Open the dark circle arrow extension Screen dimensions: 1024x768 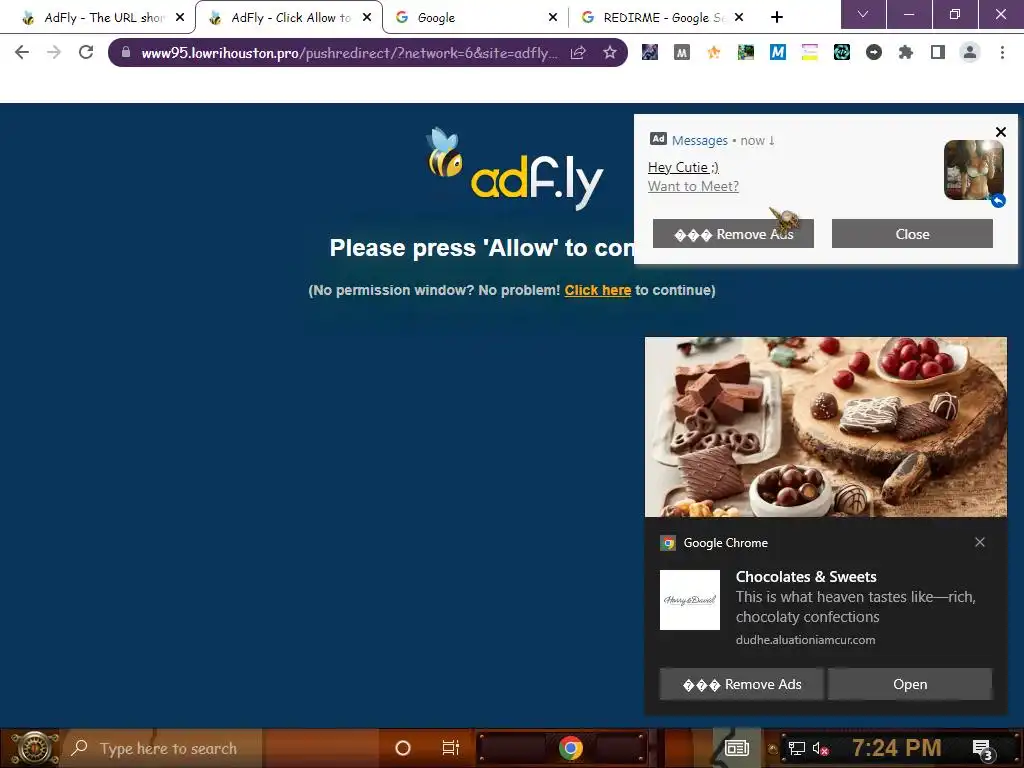[874, 52]
